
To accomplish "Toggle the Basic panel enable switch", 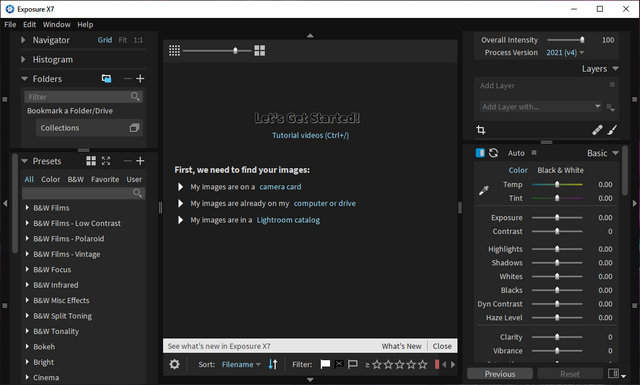I will 480,153.
